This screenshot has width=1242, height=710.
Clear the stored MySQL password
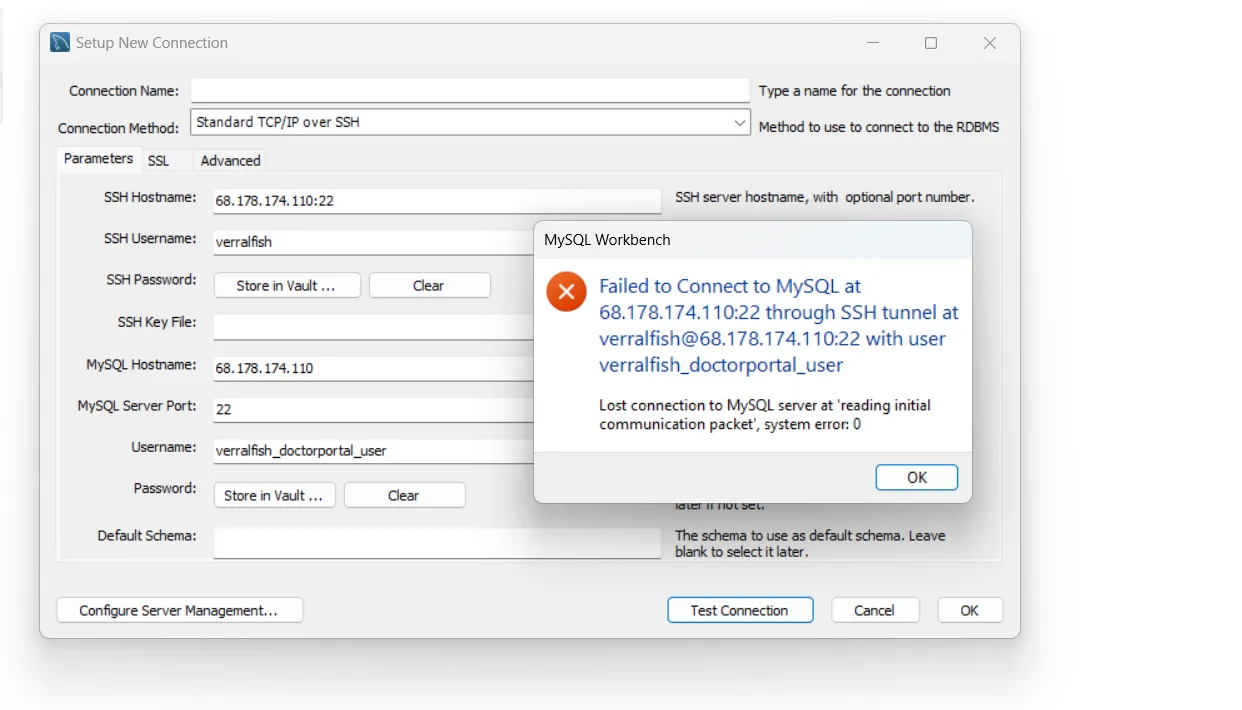[x=403, y=495]
